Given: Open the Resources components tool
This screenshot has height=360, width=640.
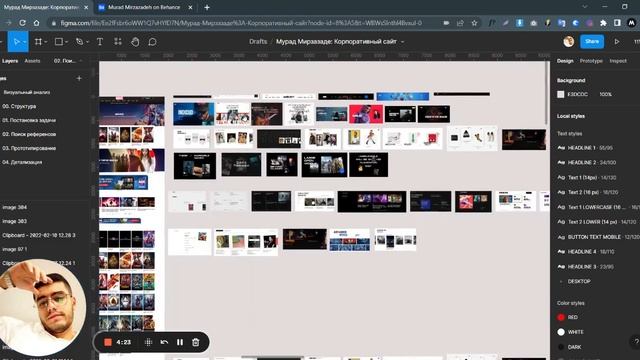Looking at the screenshot, I should 118,42.
